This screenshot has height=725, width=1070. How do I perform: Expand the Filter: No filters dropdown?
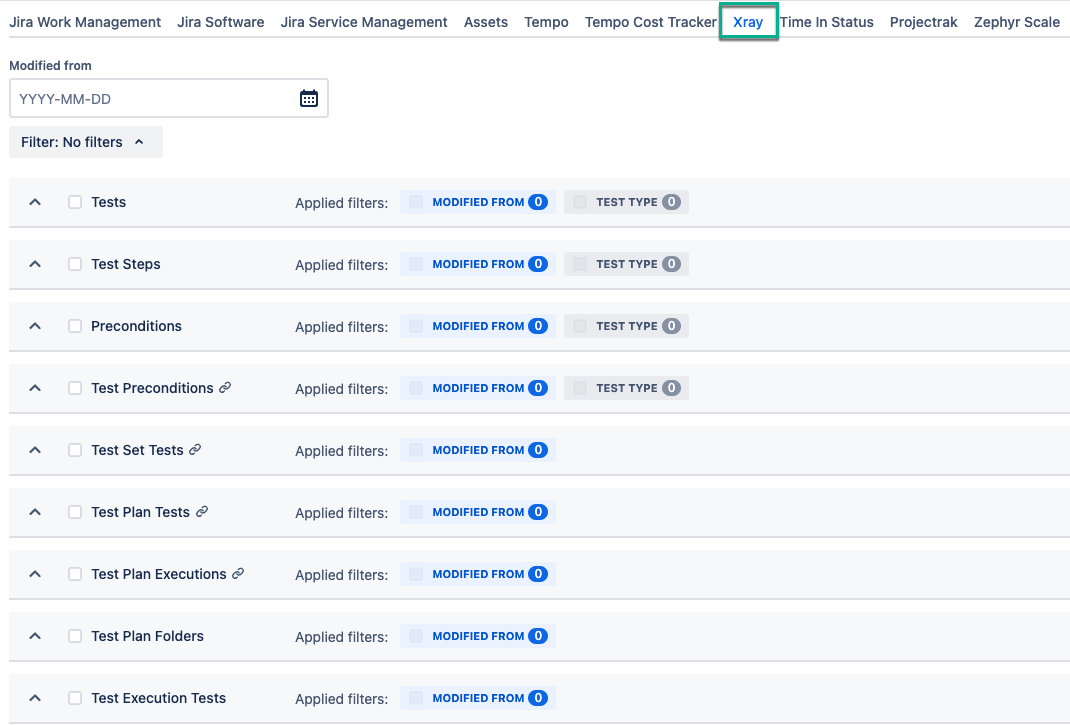point(85,142)
